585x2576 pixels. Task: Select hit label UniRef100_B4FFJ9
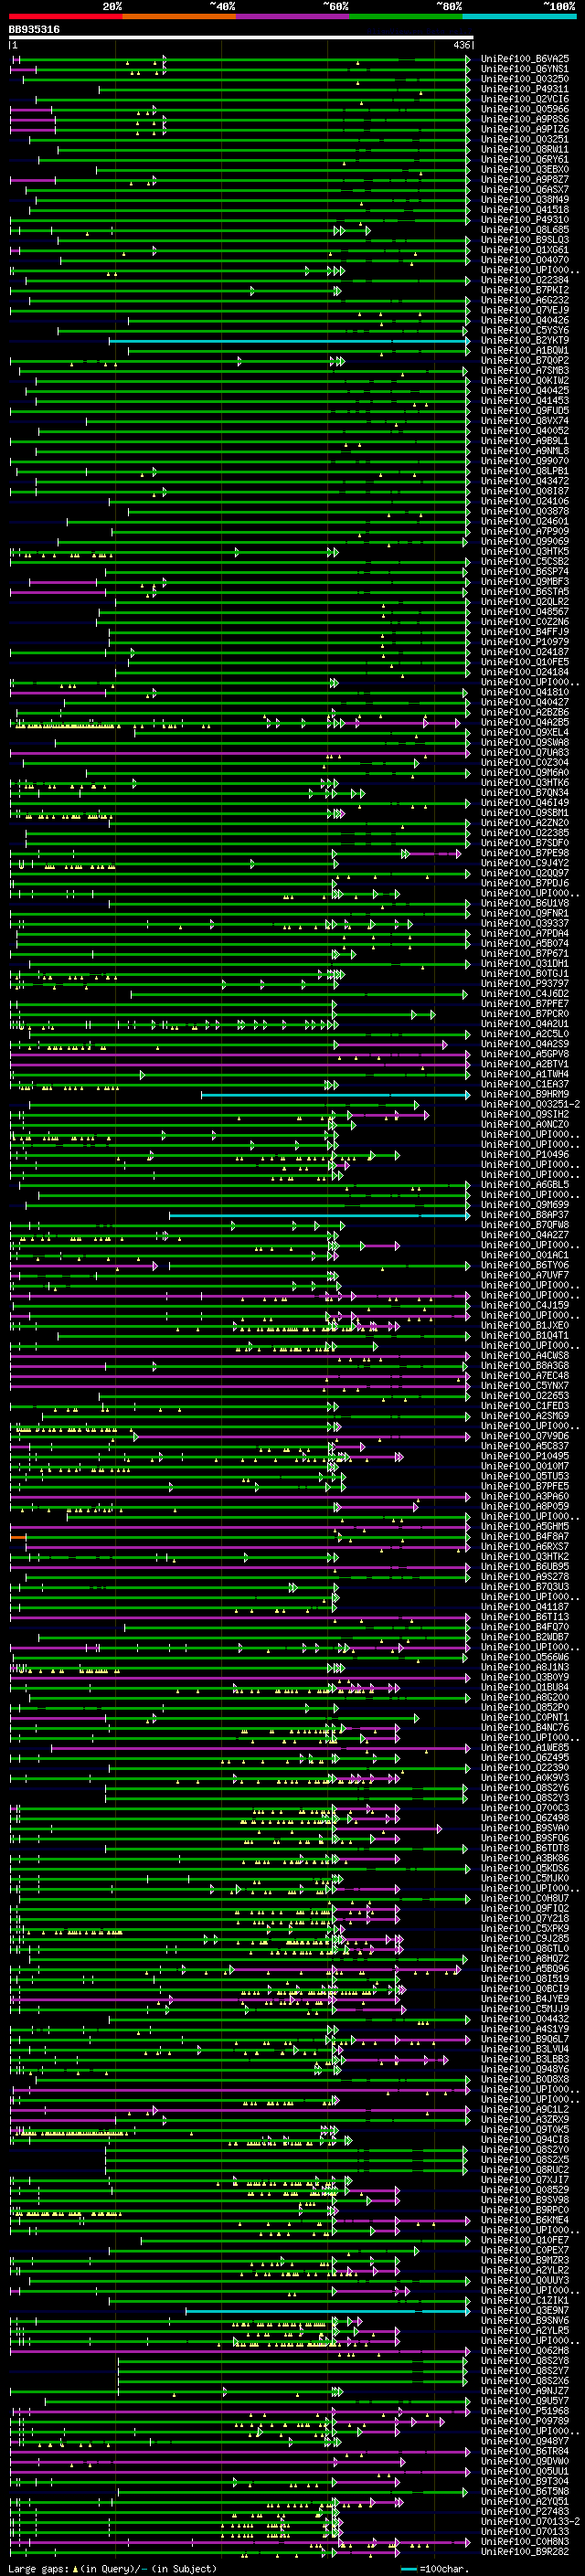(x=525, y=632)
